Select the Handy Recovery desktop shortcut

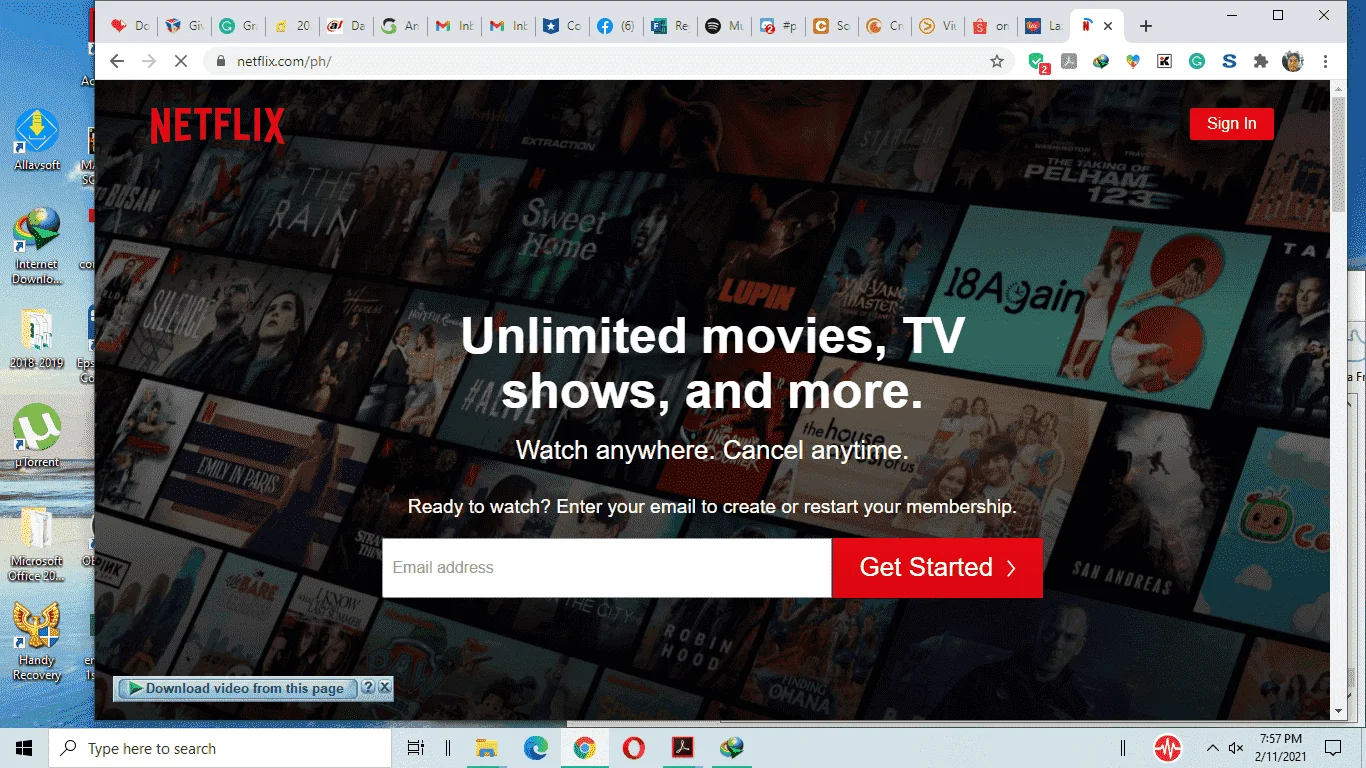click(37, 642)
